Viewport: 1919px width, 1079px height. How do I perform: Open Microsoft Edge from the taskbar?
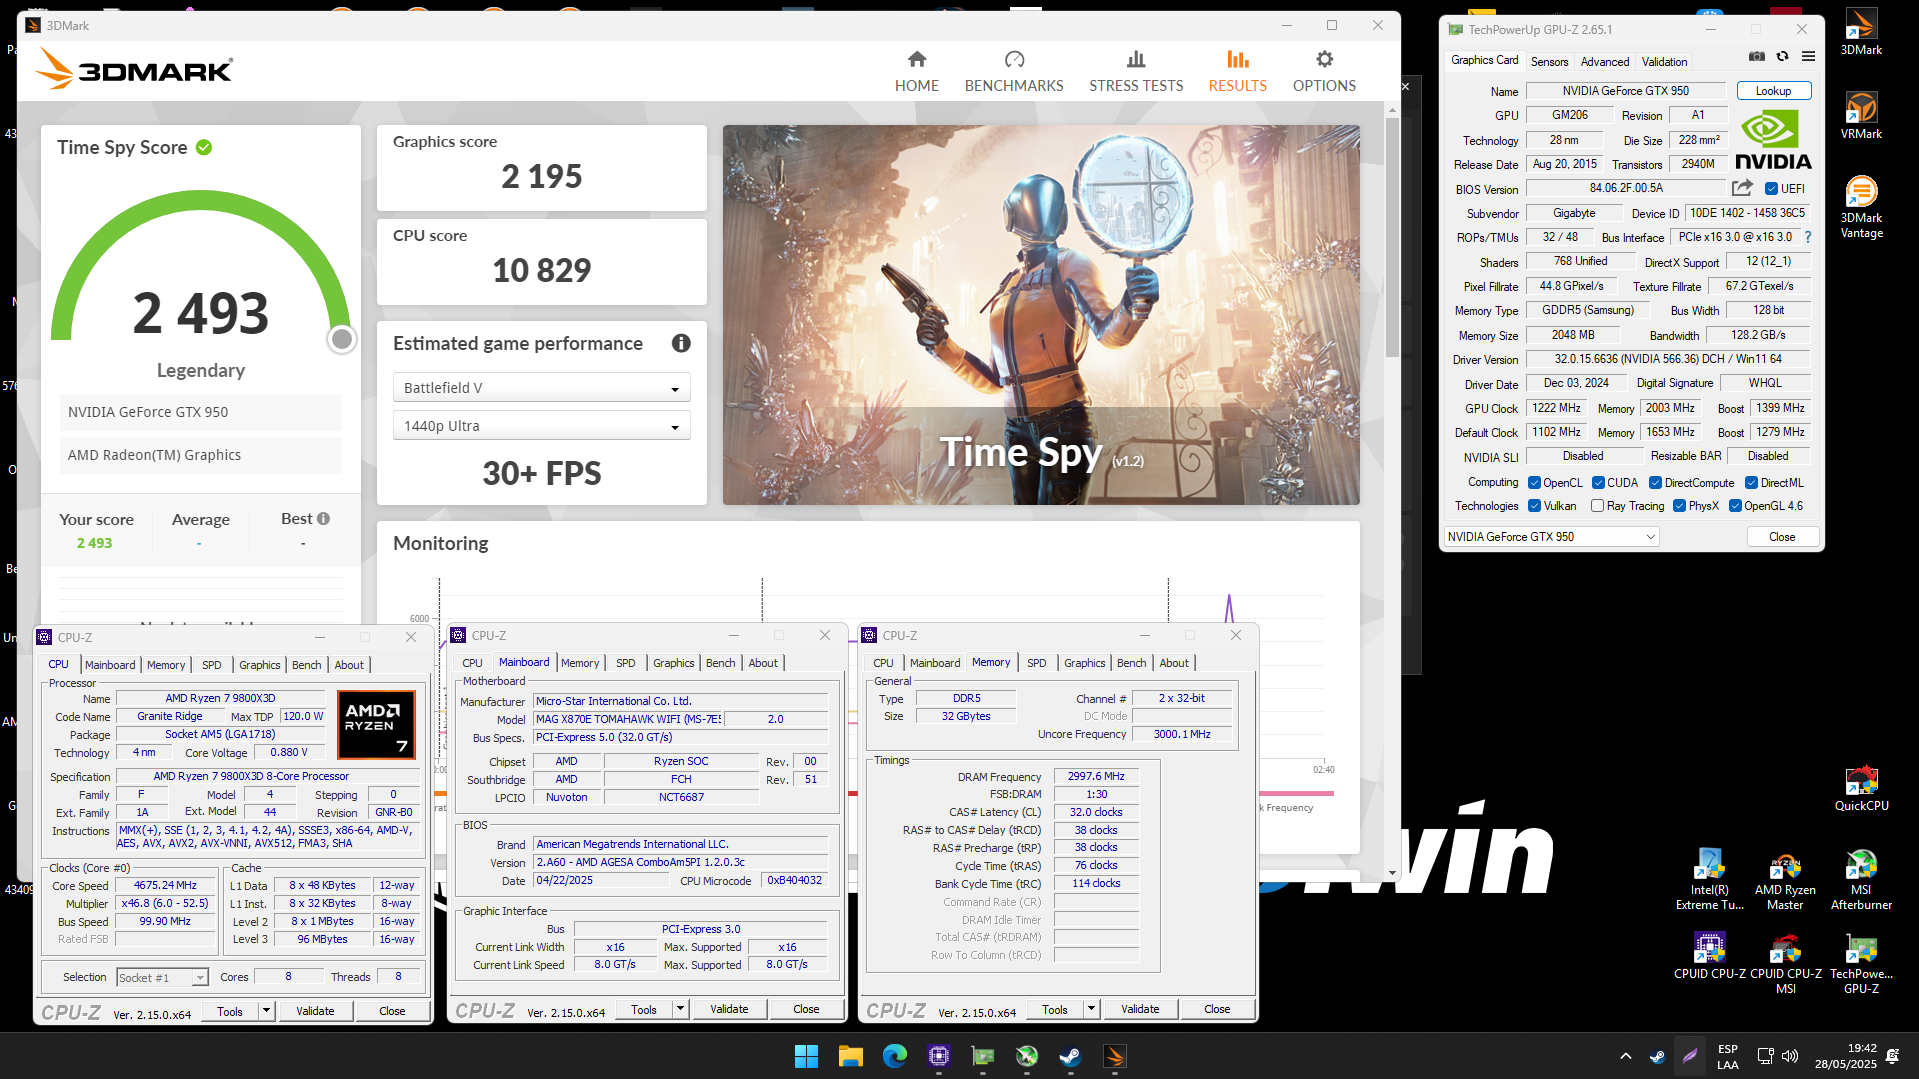point(894,1056)
